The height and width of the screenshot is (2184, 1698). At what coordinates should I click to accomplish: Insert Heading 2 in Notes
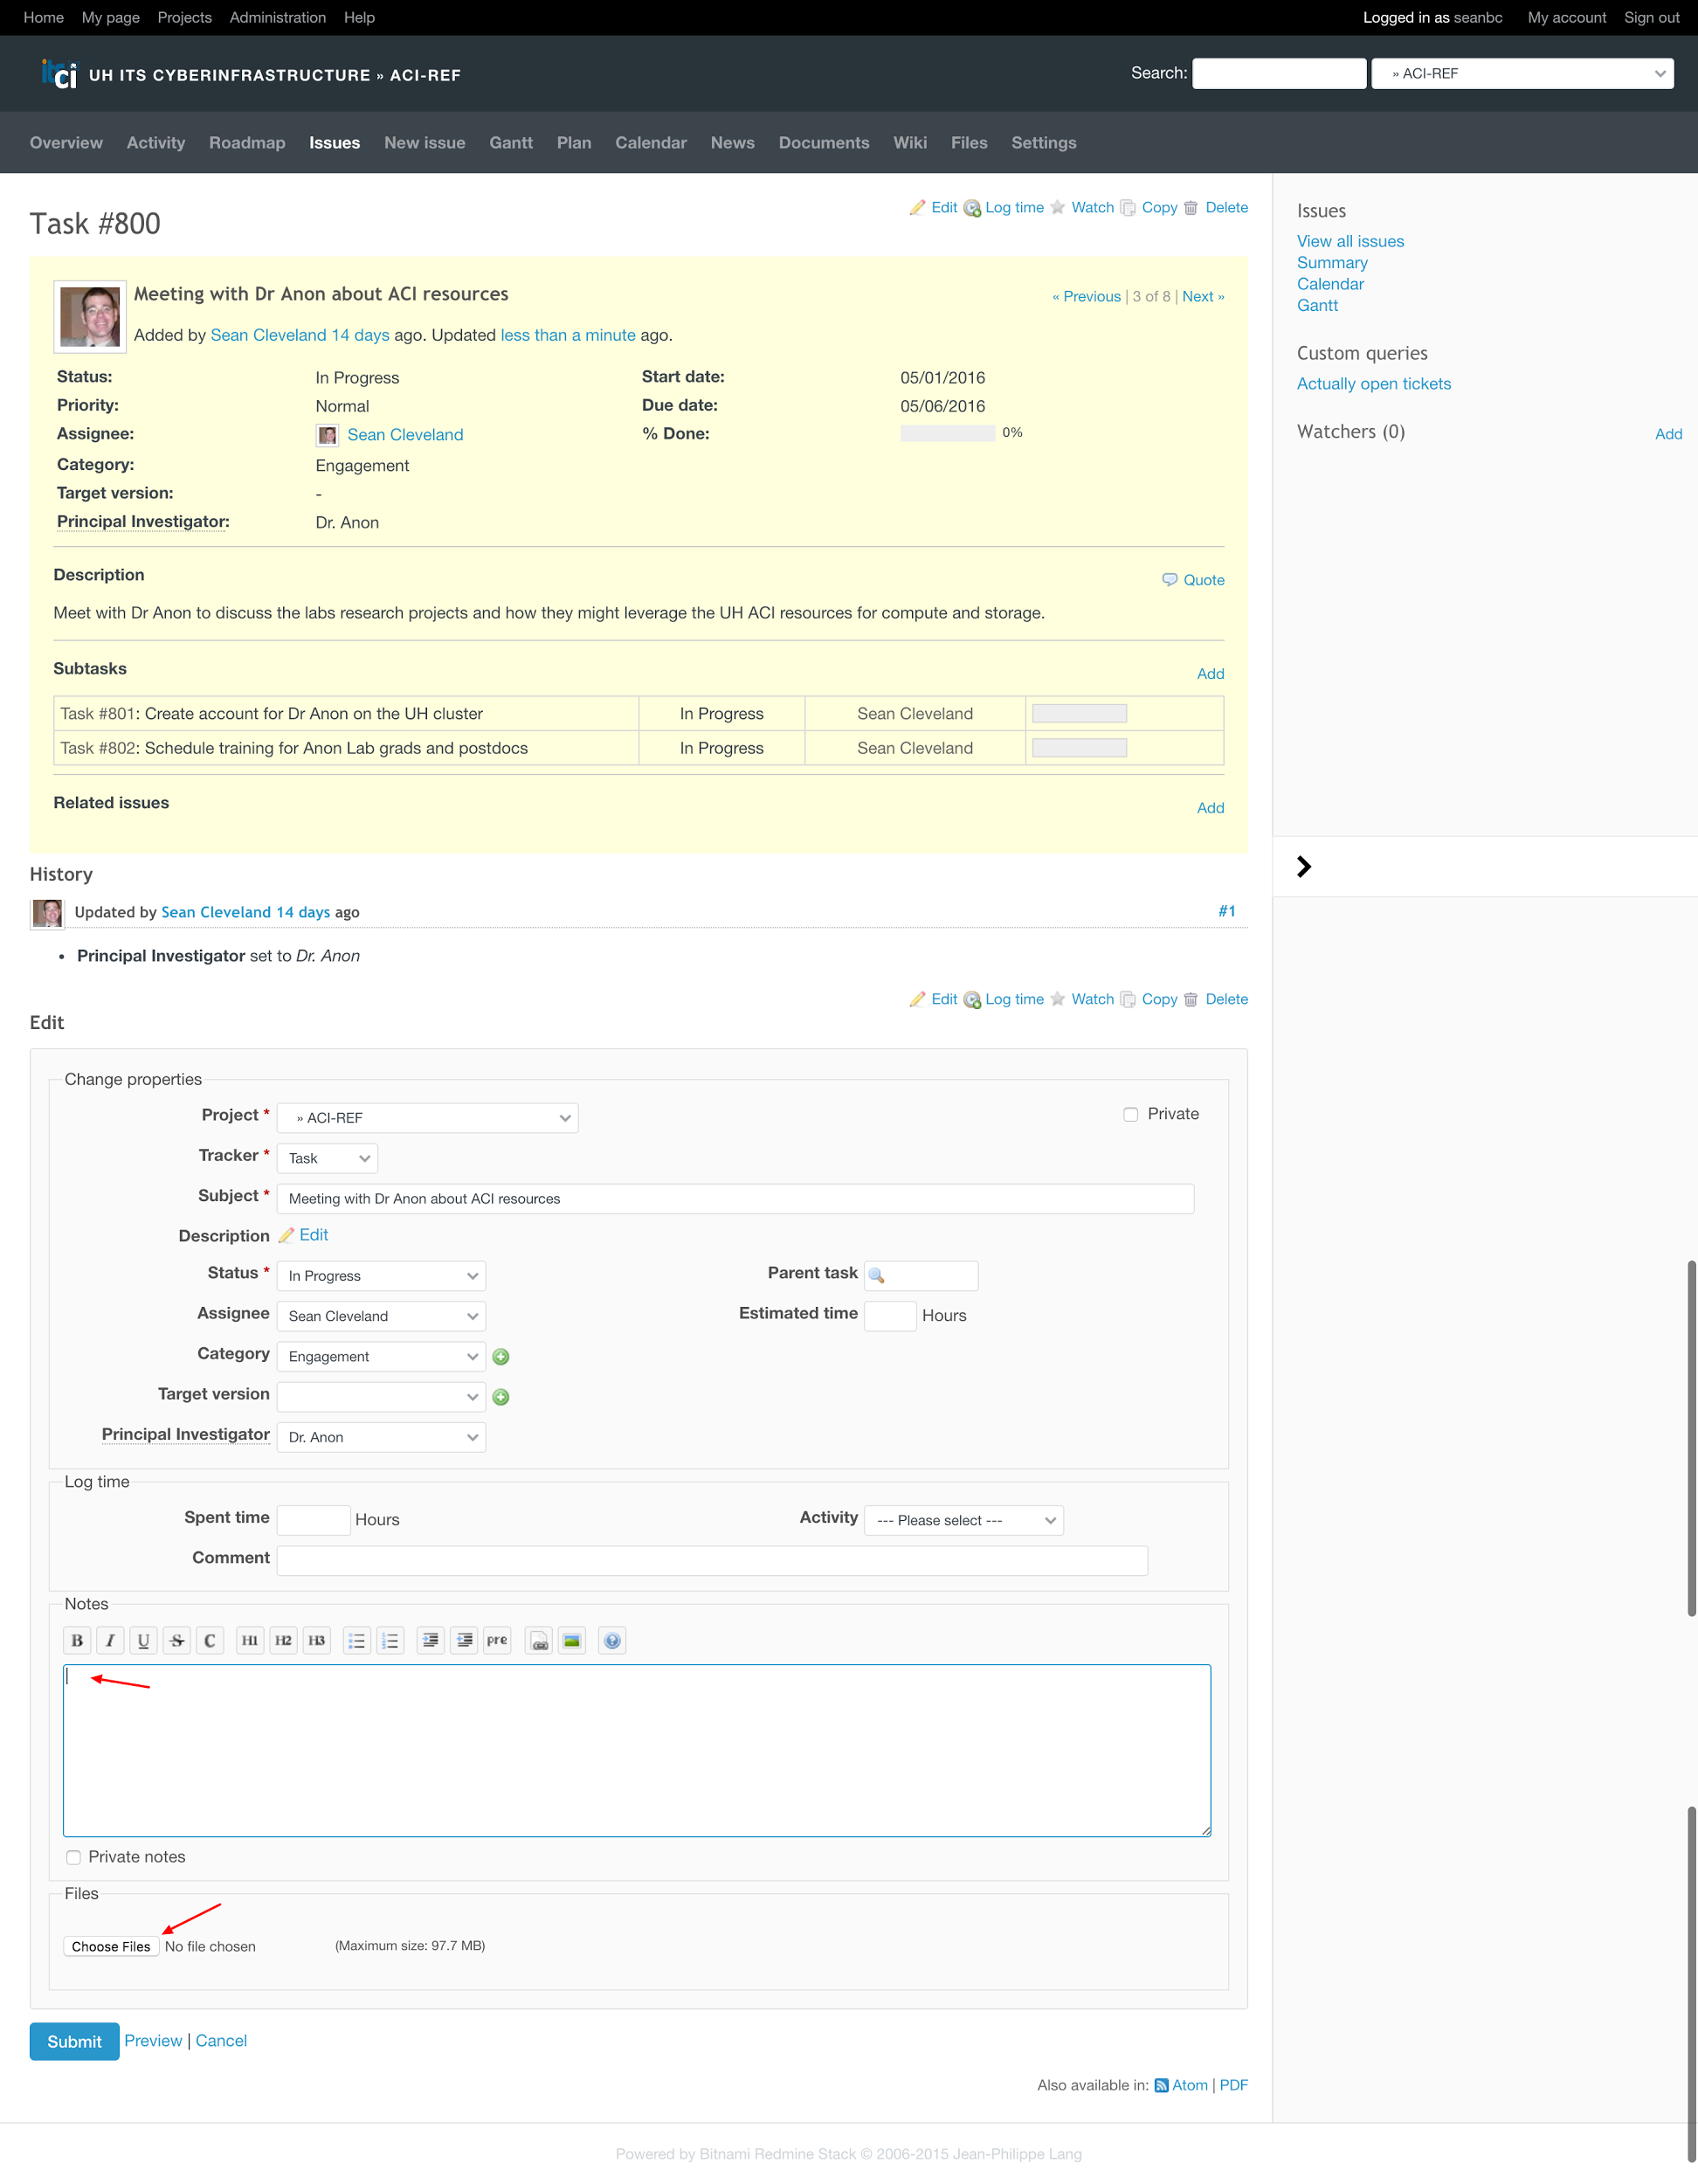click(x=284, y=1640)
